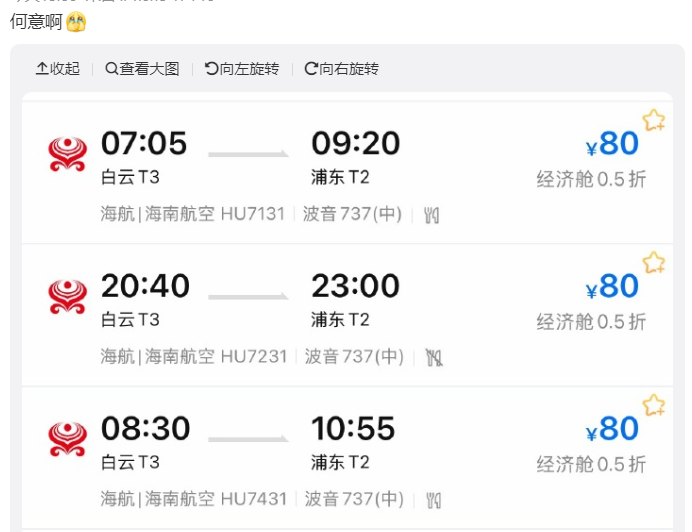
Task: Toggle the favorite star on flight HU7231
Action: [x=653, y=263]
